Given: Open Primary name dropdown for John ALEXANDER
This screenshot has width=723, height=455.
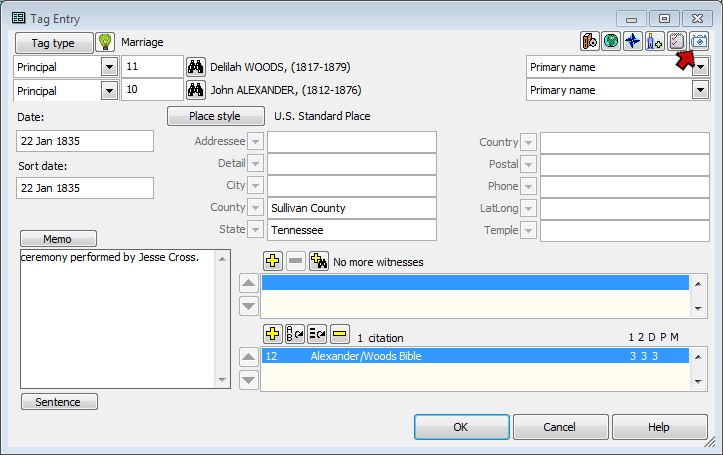Looking at the screenshot, I should point(700,90).
